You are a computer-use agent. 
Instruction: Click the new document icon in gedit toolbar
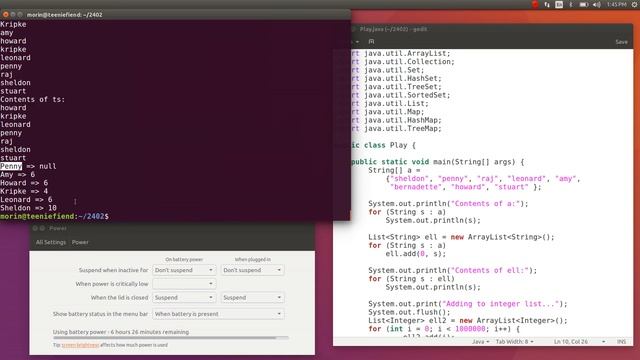tap(371, 42)
